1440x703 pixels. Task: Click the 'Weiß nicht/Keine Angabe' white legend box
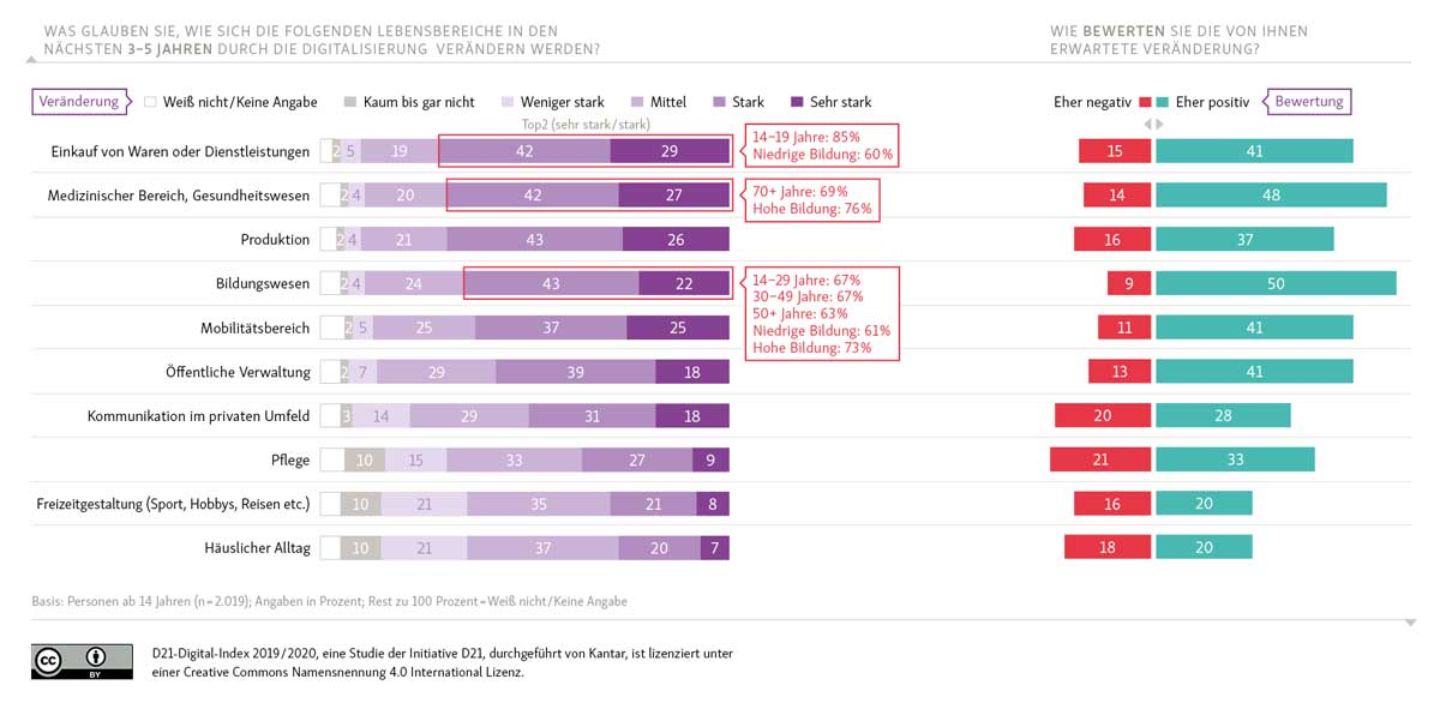click(x=150, y=102)
